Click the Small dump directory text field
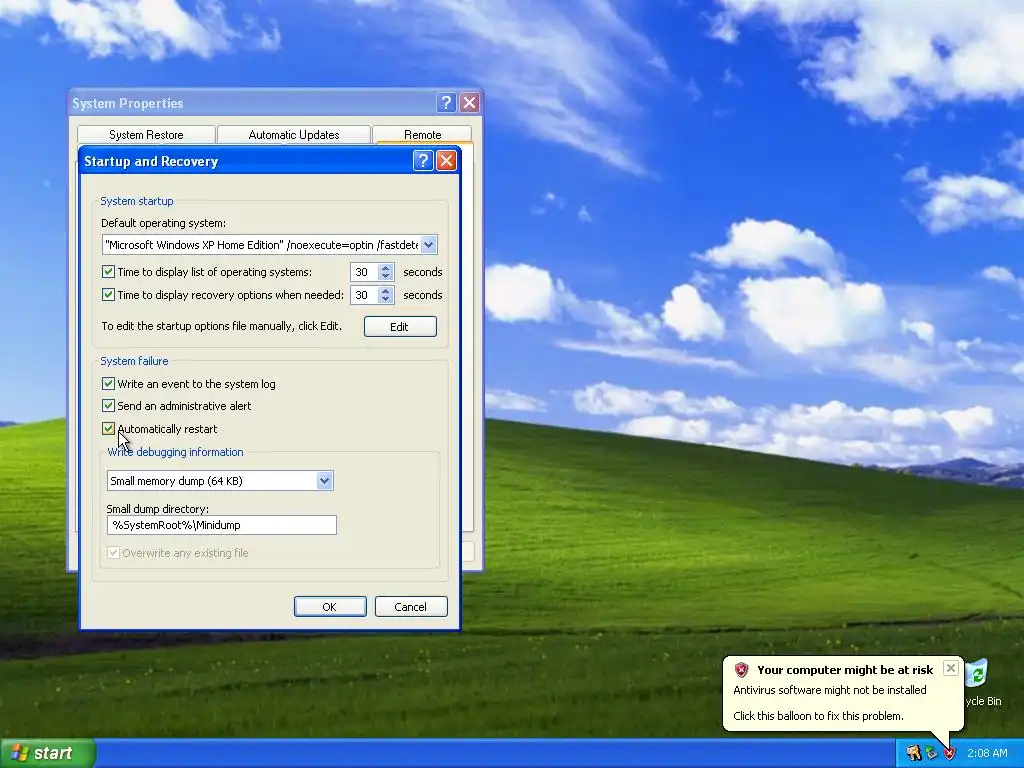Viewport: 1024px width, 768px height. pos(221,525)
